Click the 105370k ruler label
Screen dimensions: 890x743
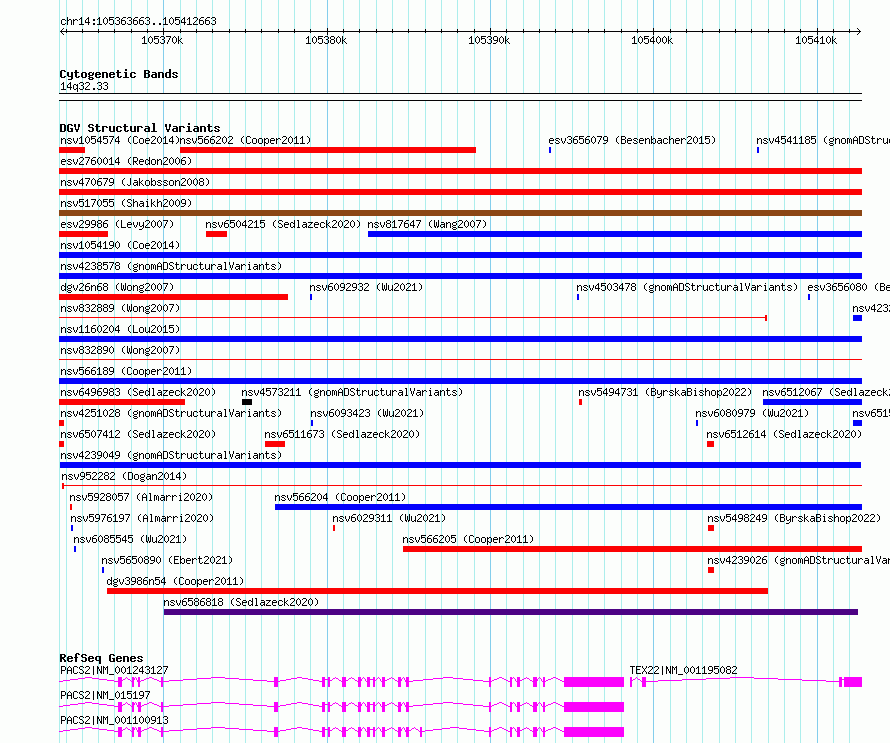(x=162, y=40)
